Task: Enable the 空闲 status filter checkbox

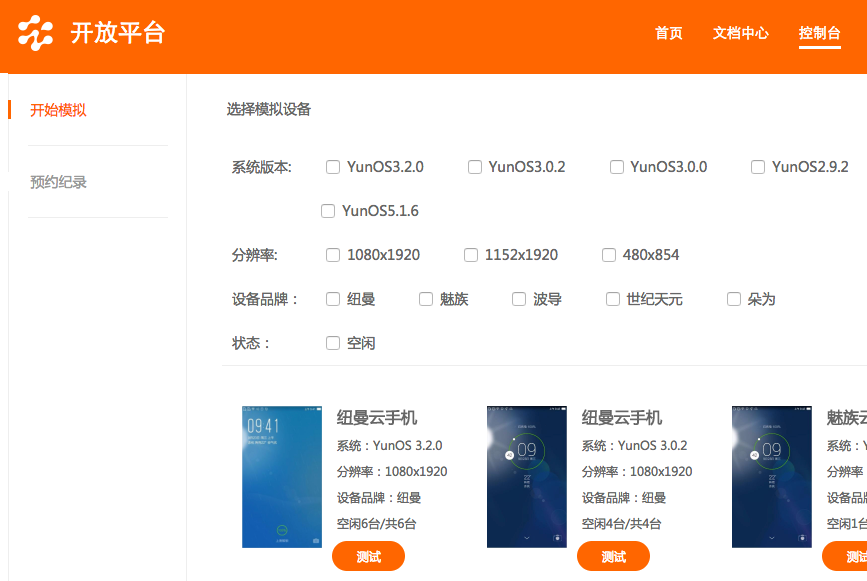Action: tap(333, 343)
